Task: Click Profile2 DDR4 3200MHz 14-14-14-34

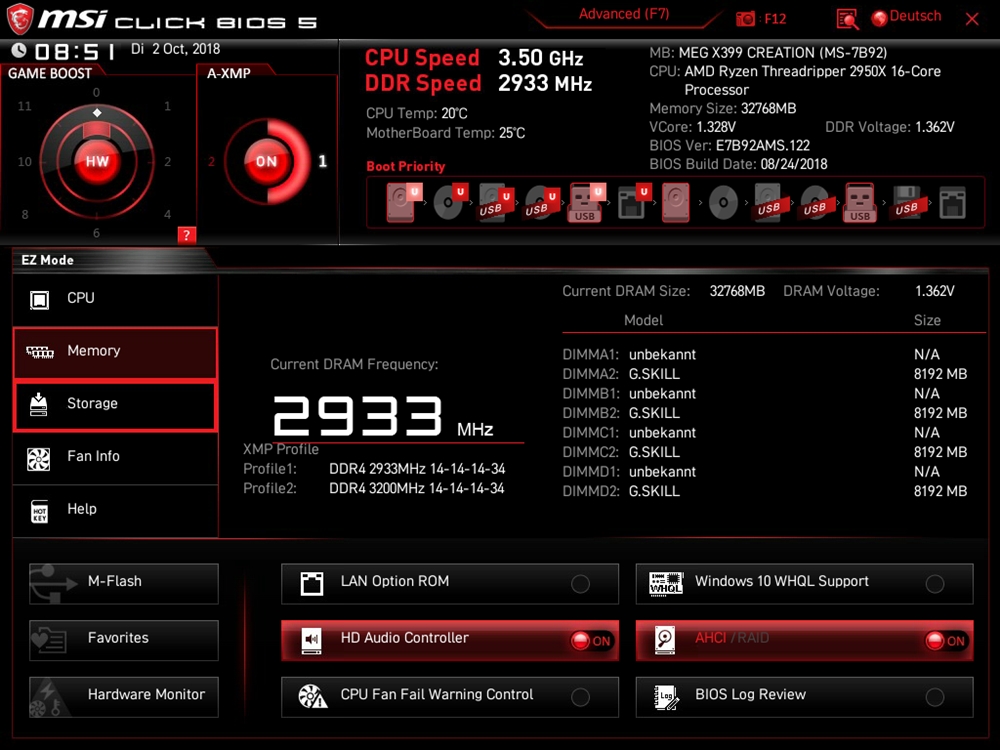Action: (x=374, y=489)
